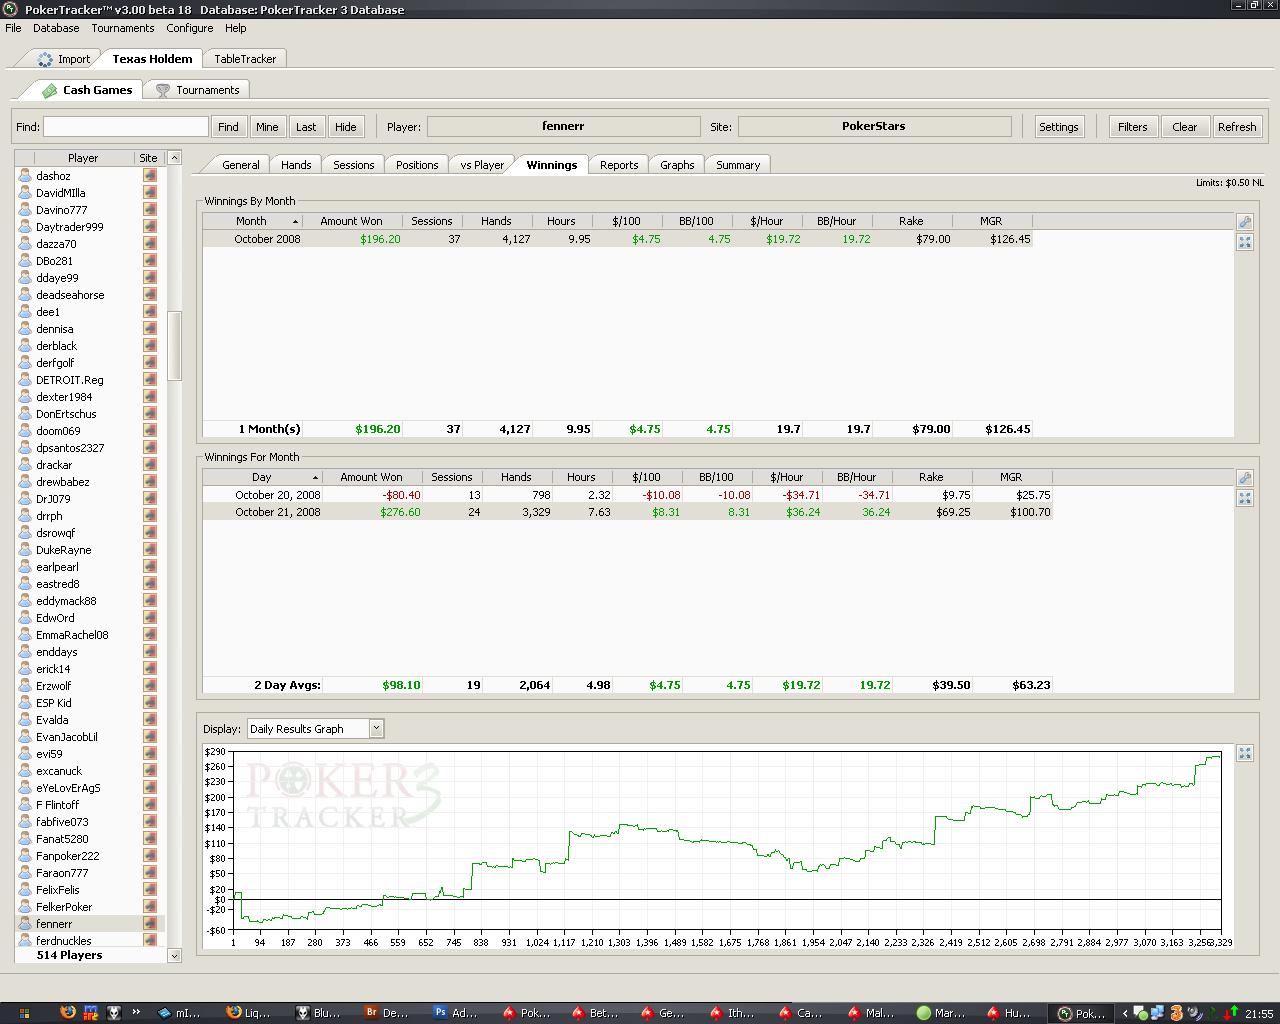
Task: Maximize the Daily Results Graph
Action: click(1245, 753)
